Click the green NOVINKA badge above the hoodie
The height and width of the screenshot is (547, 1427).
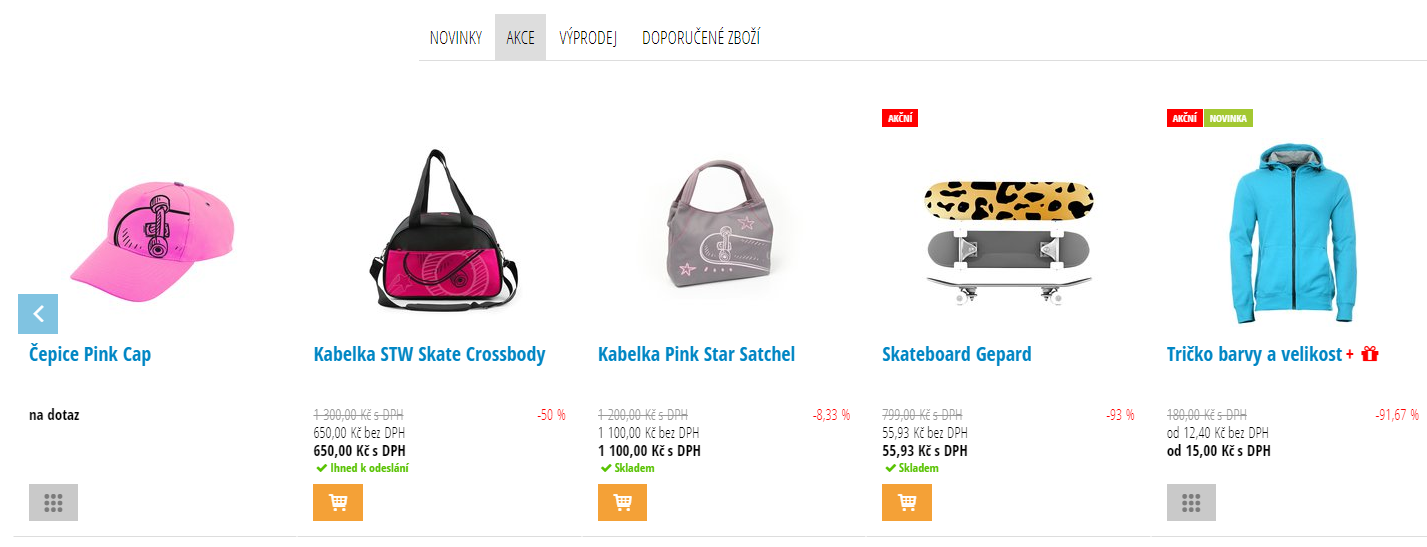point(1228,118)
